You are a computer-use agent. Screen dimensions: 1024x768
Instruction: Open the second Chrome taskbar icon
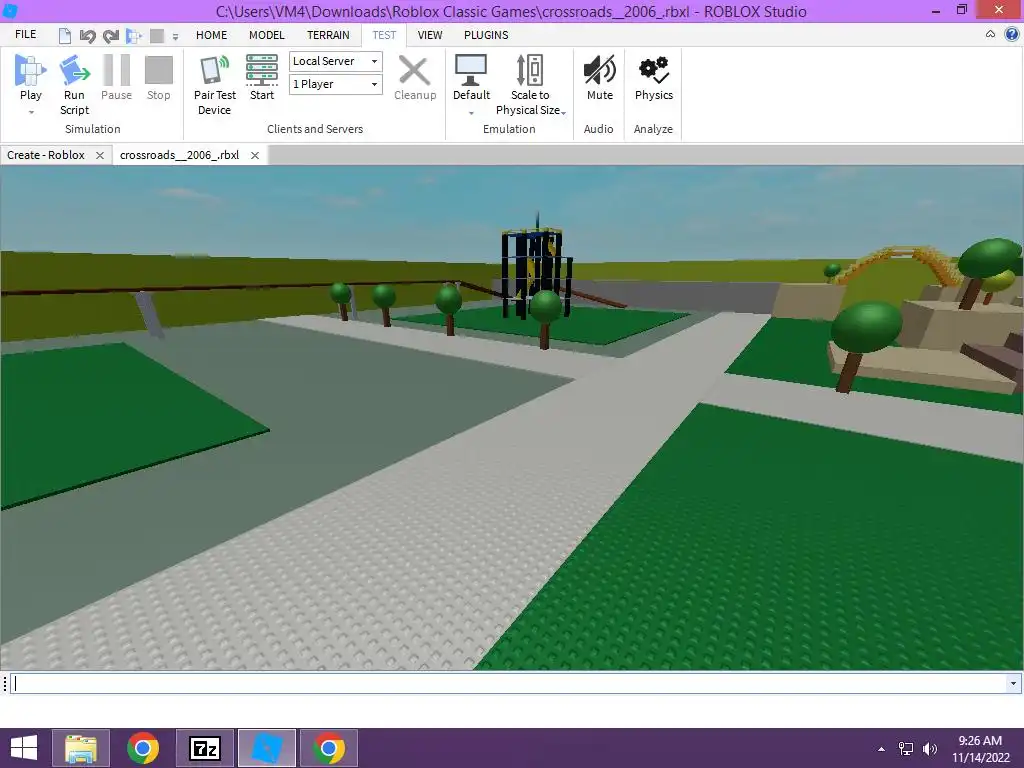[x=329, y=748]
